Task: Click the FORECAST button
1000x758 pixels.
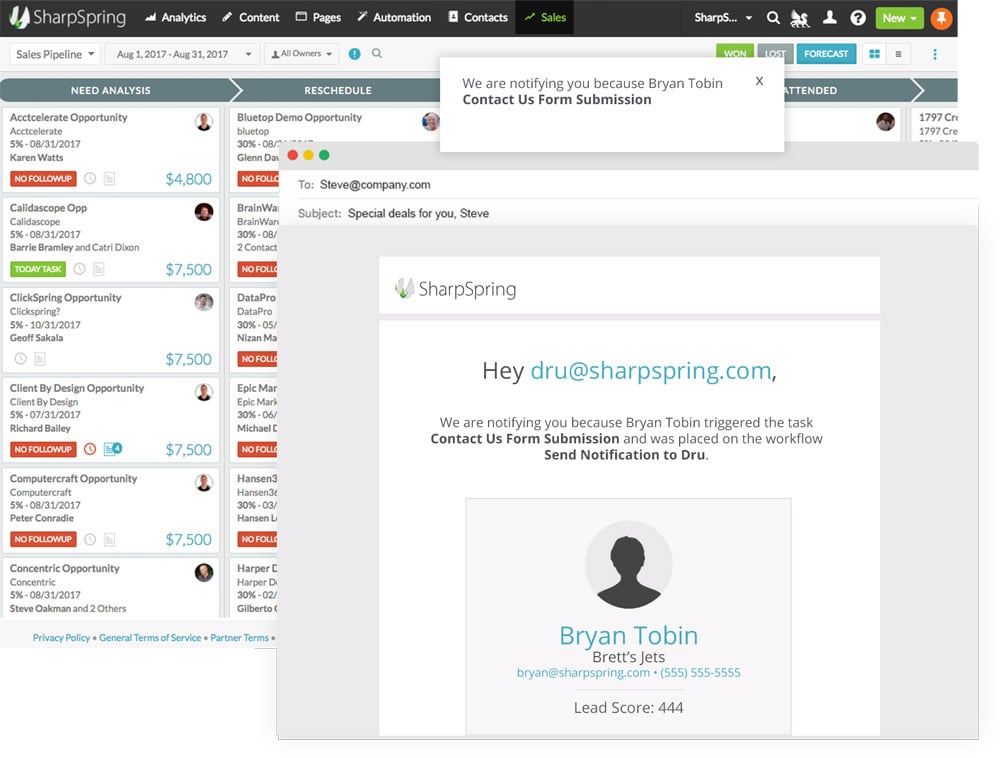Action: pyautogui.click(x=827, y=53)
